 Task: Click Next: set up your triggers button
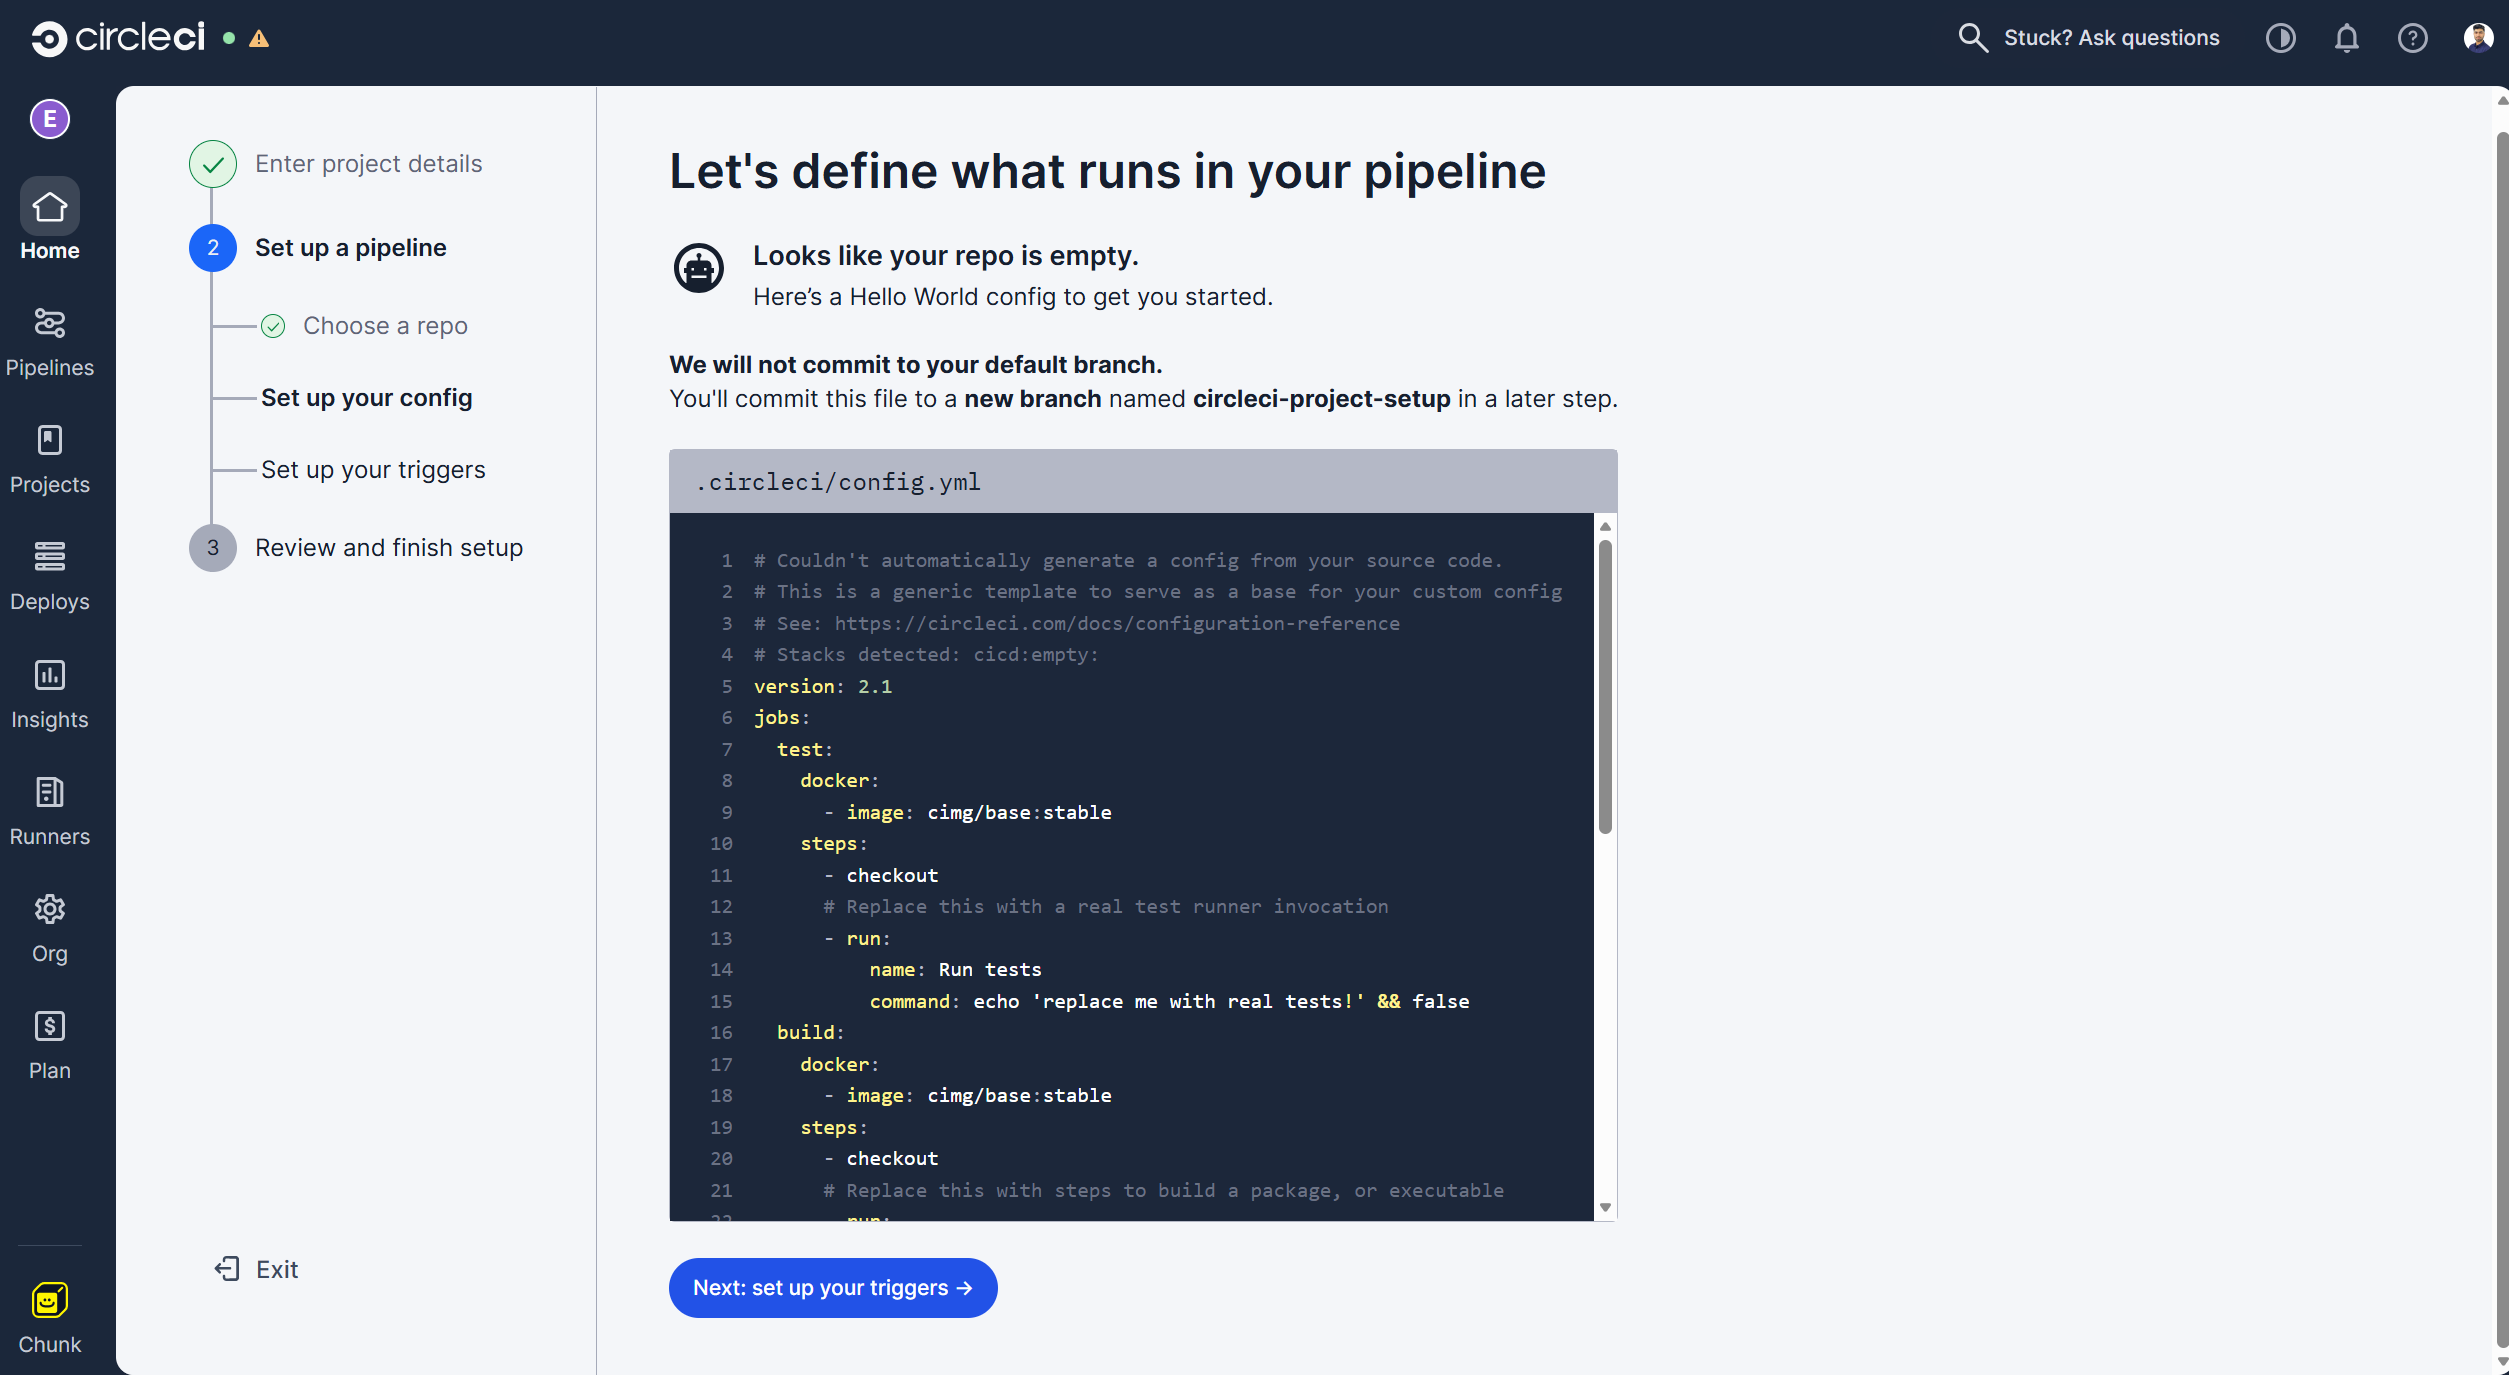click(833, 1288)
